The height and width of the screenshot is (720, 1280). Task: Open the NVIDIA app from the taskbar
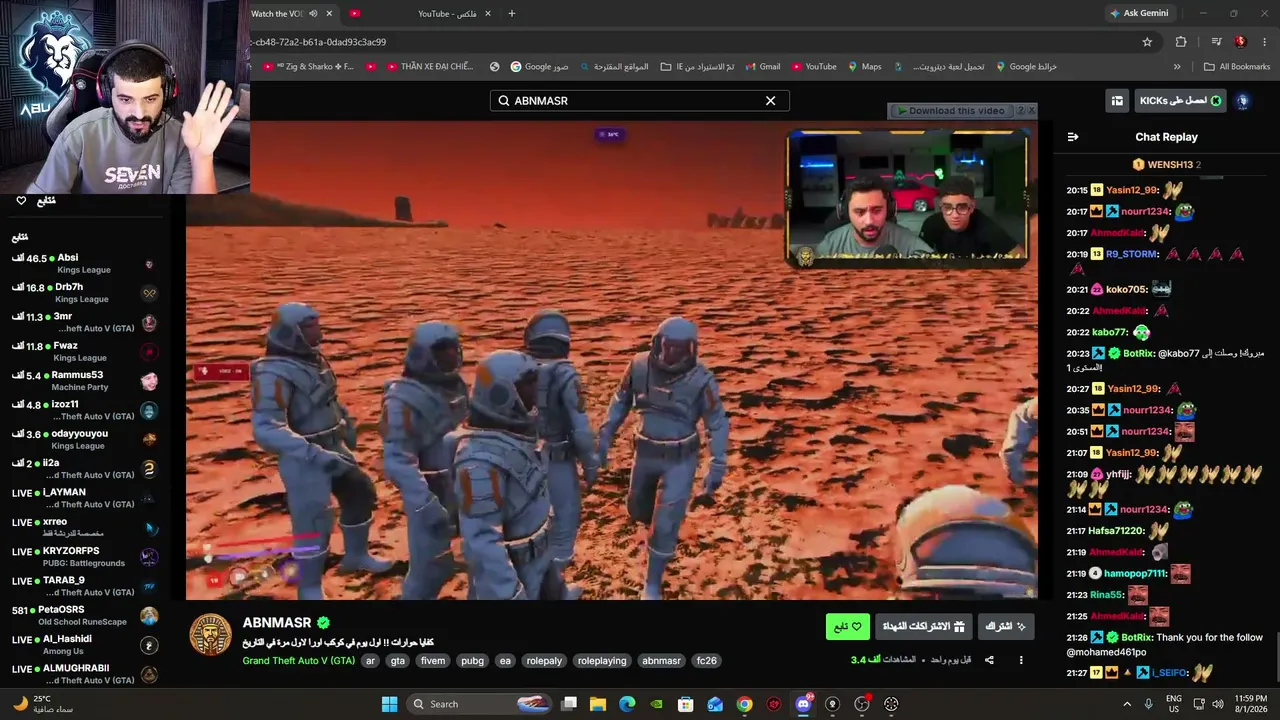click(656, 704)
